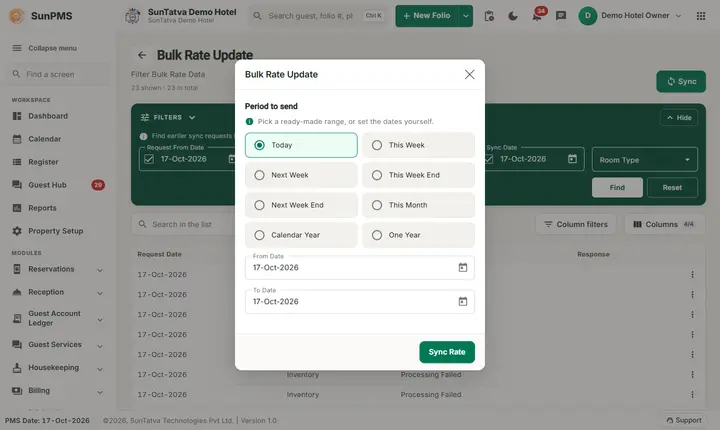Viewport: 720px width, 430px height.
Task: Open Property Setup from the sidebar
Action: click(x=56, y=231)
